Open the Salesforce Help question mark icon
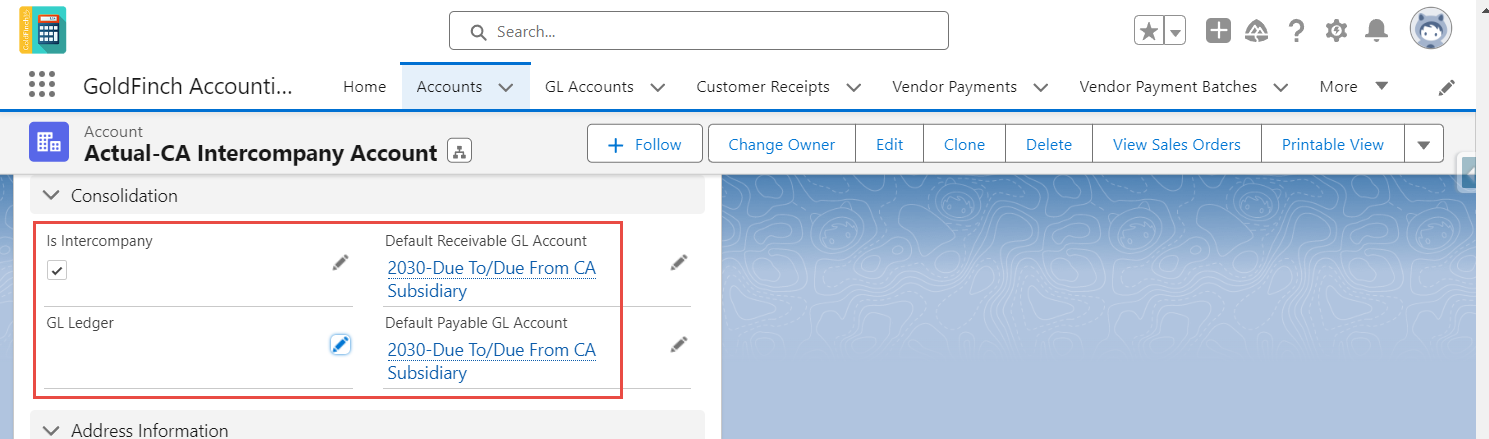Screen dimensions: 1489x439 [x=1296, y=31]
